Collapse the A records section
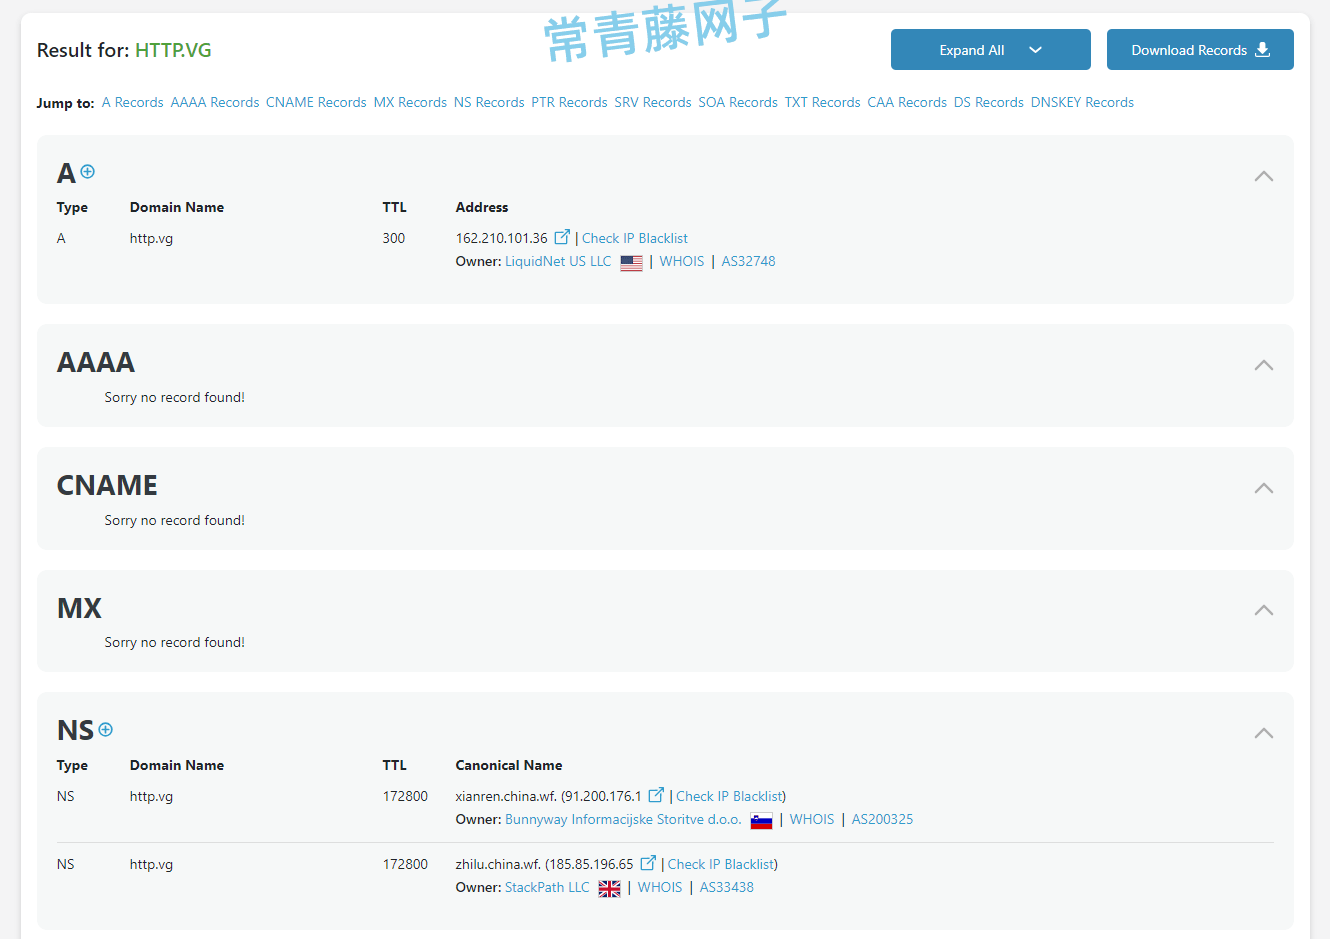 [x=1263, y=176]
